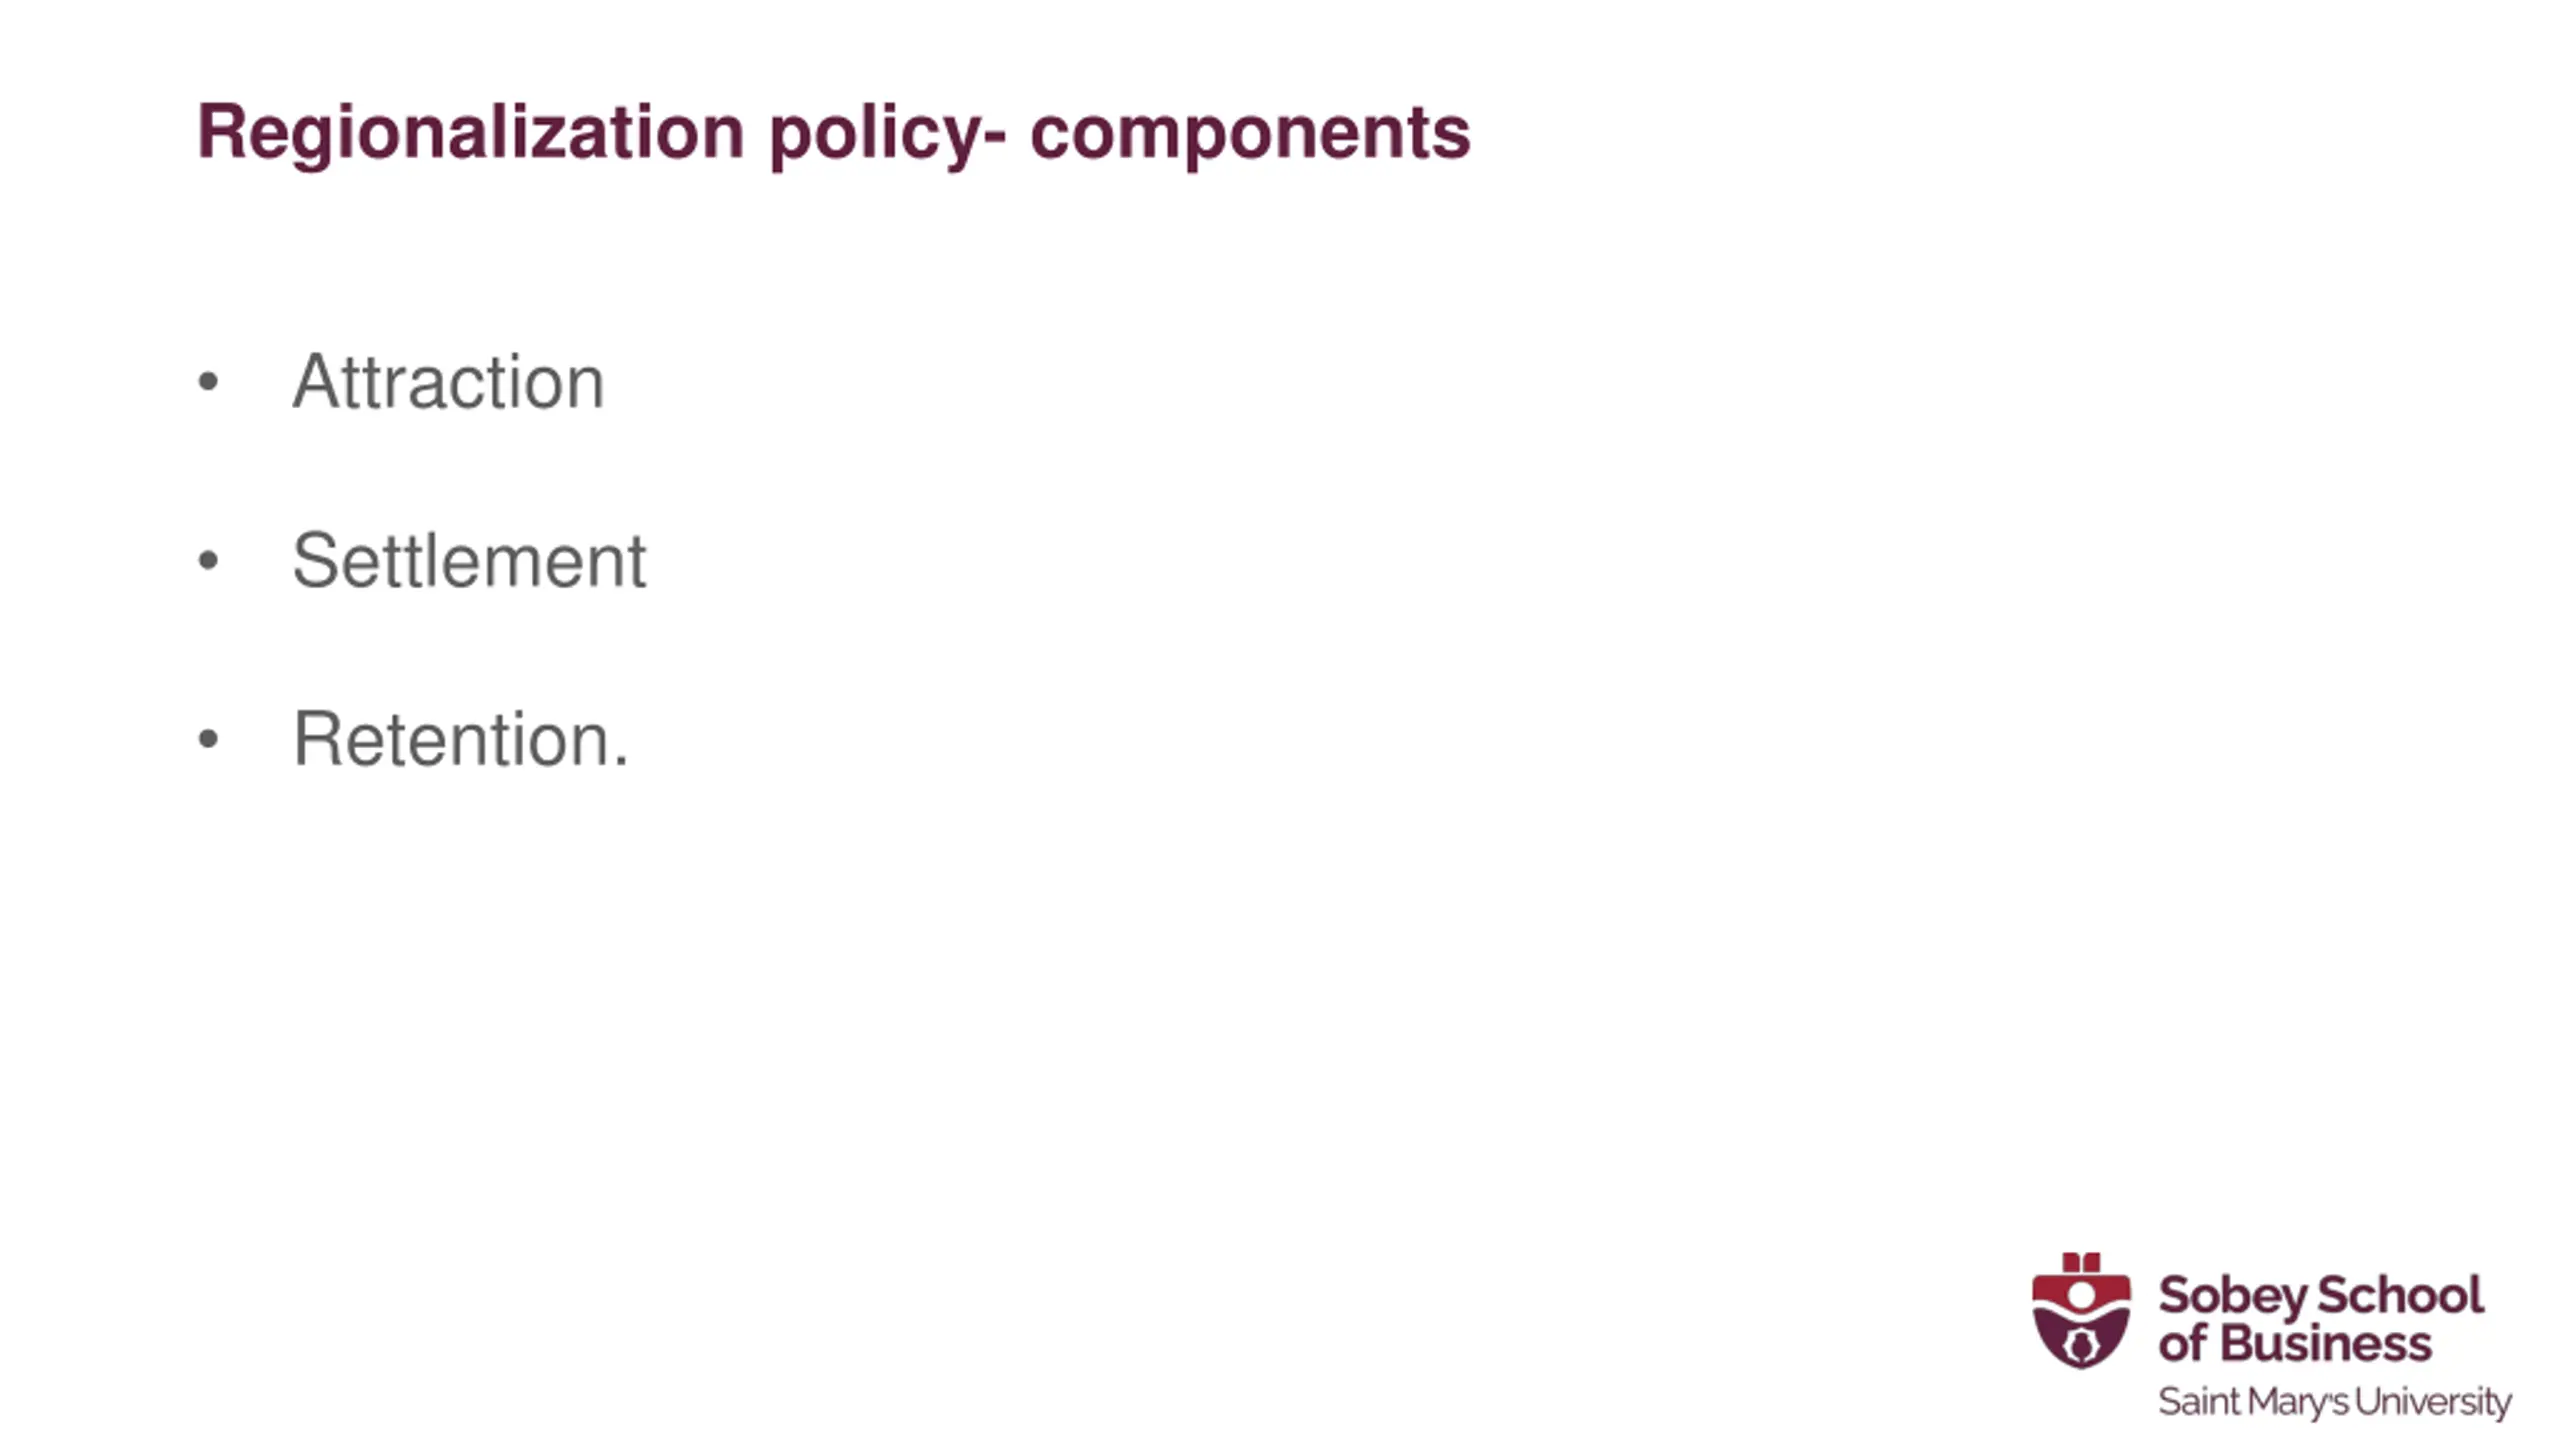This screenshot has height=1440, width=2560.
Task: Click the word policy- in the title
Action: (x=888, y=135)
